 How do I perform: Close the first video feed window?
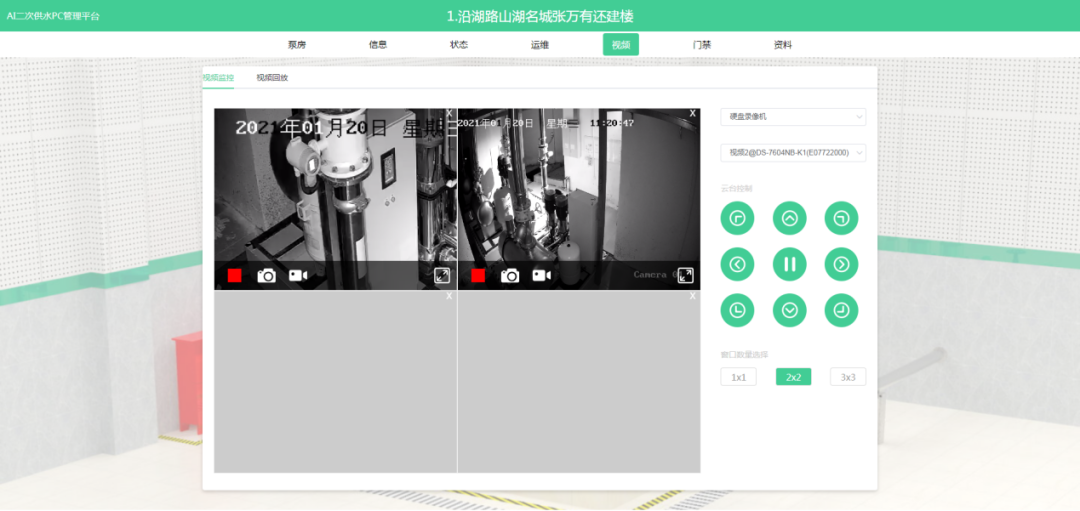coord(449,113)
